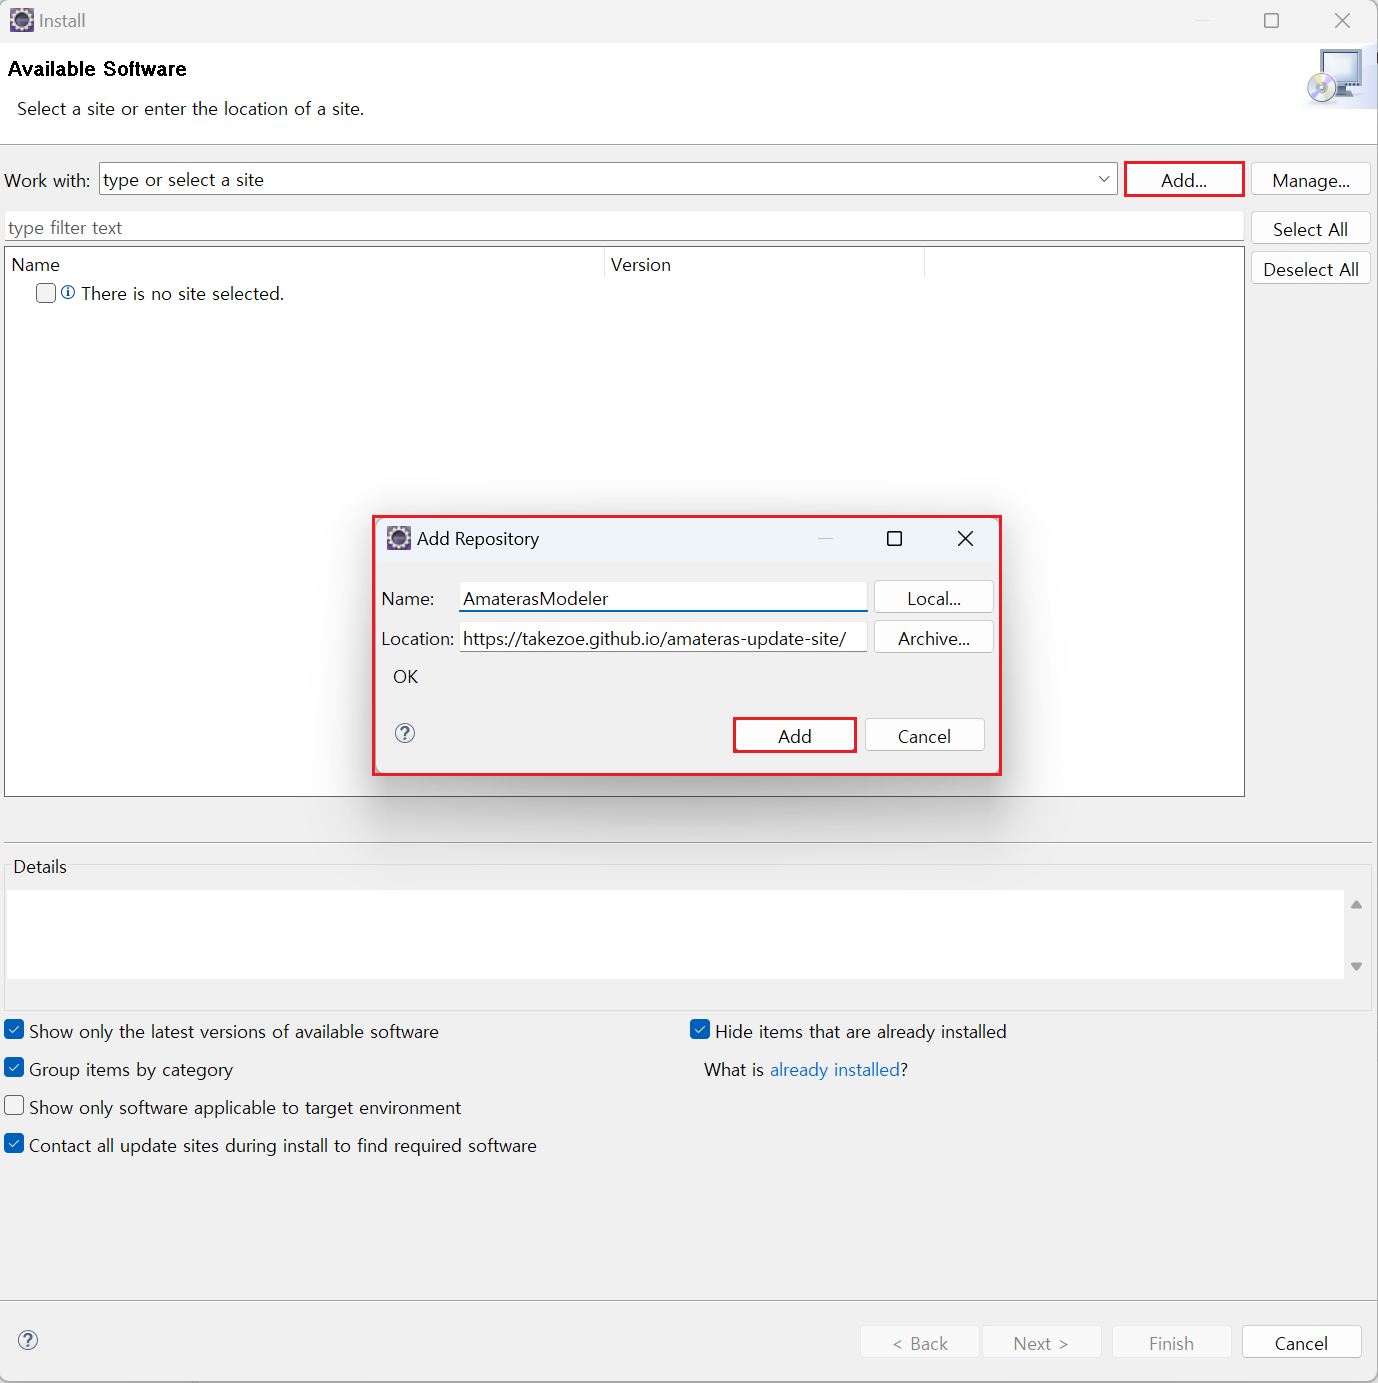Click the Select All button
Viewport: 1378px width, 1383px height.
click(x=1310, y=228)
